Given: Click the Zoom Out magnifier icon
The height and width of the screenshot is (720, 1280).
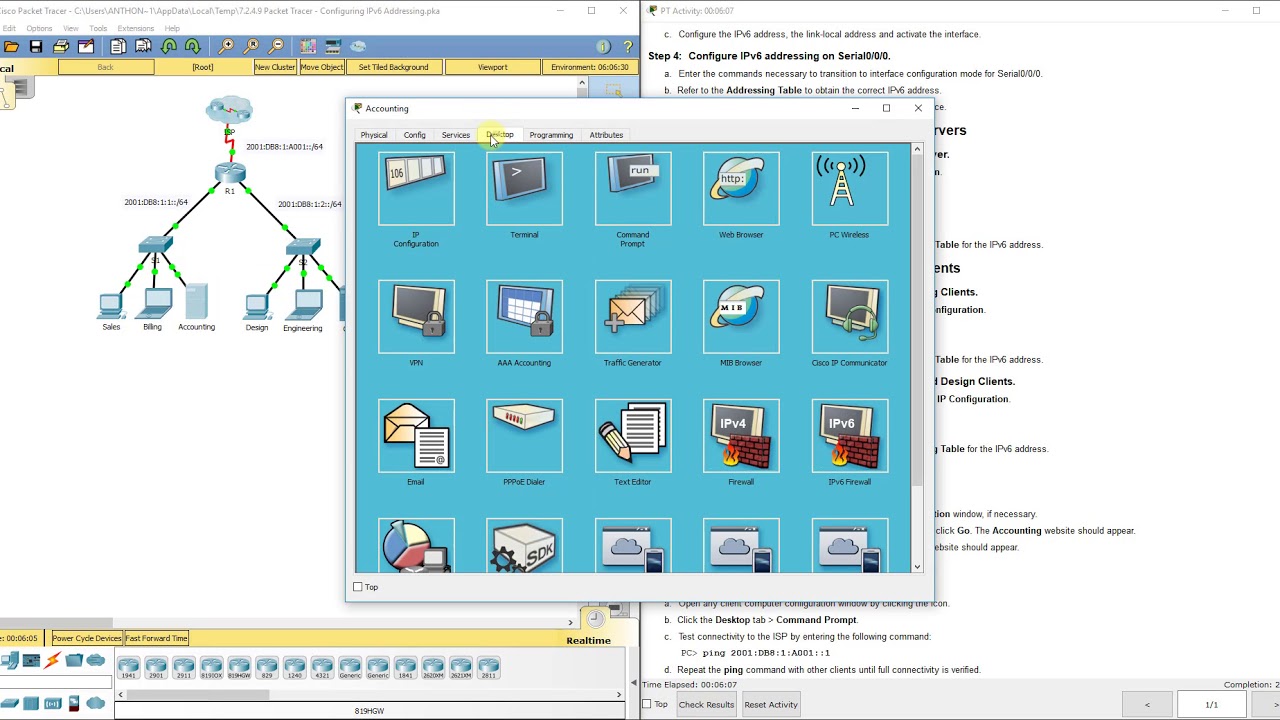Looking at the screenshot, I should tap(276, 46).
